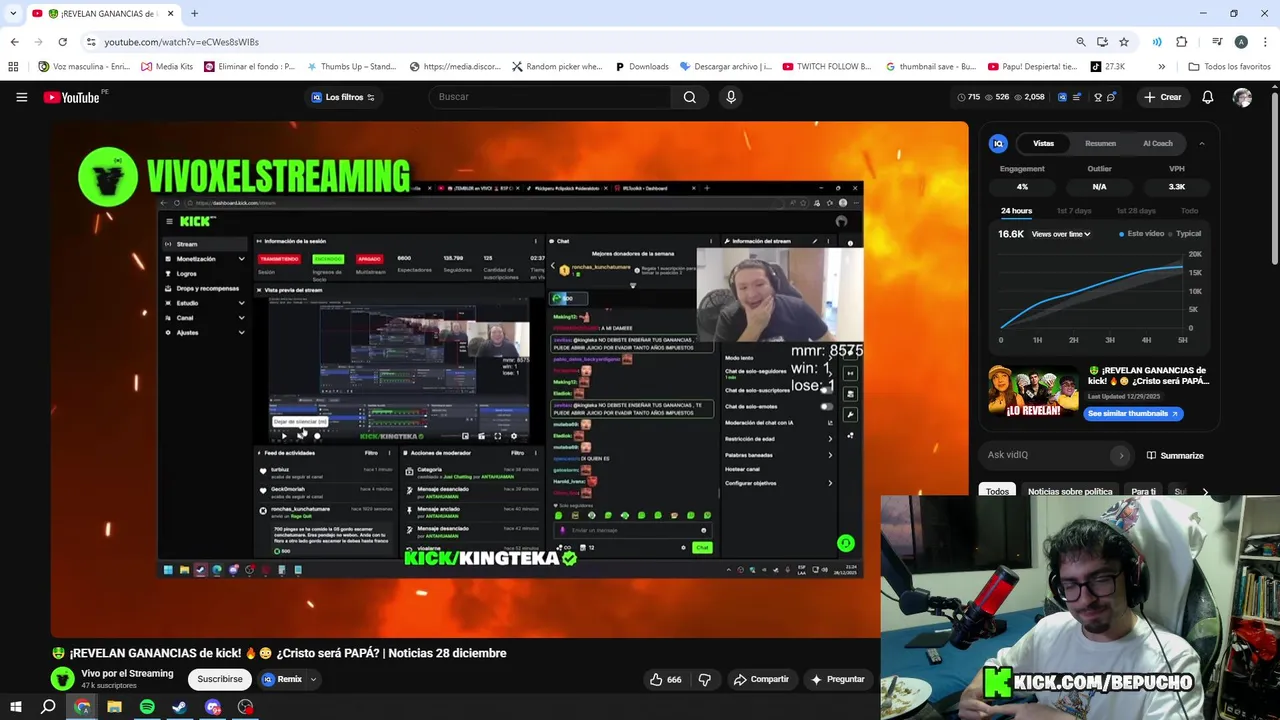Open Views over time dropdown
This screenshot has width=1280, height=720.
click(1061, 234)
